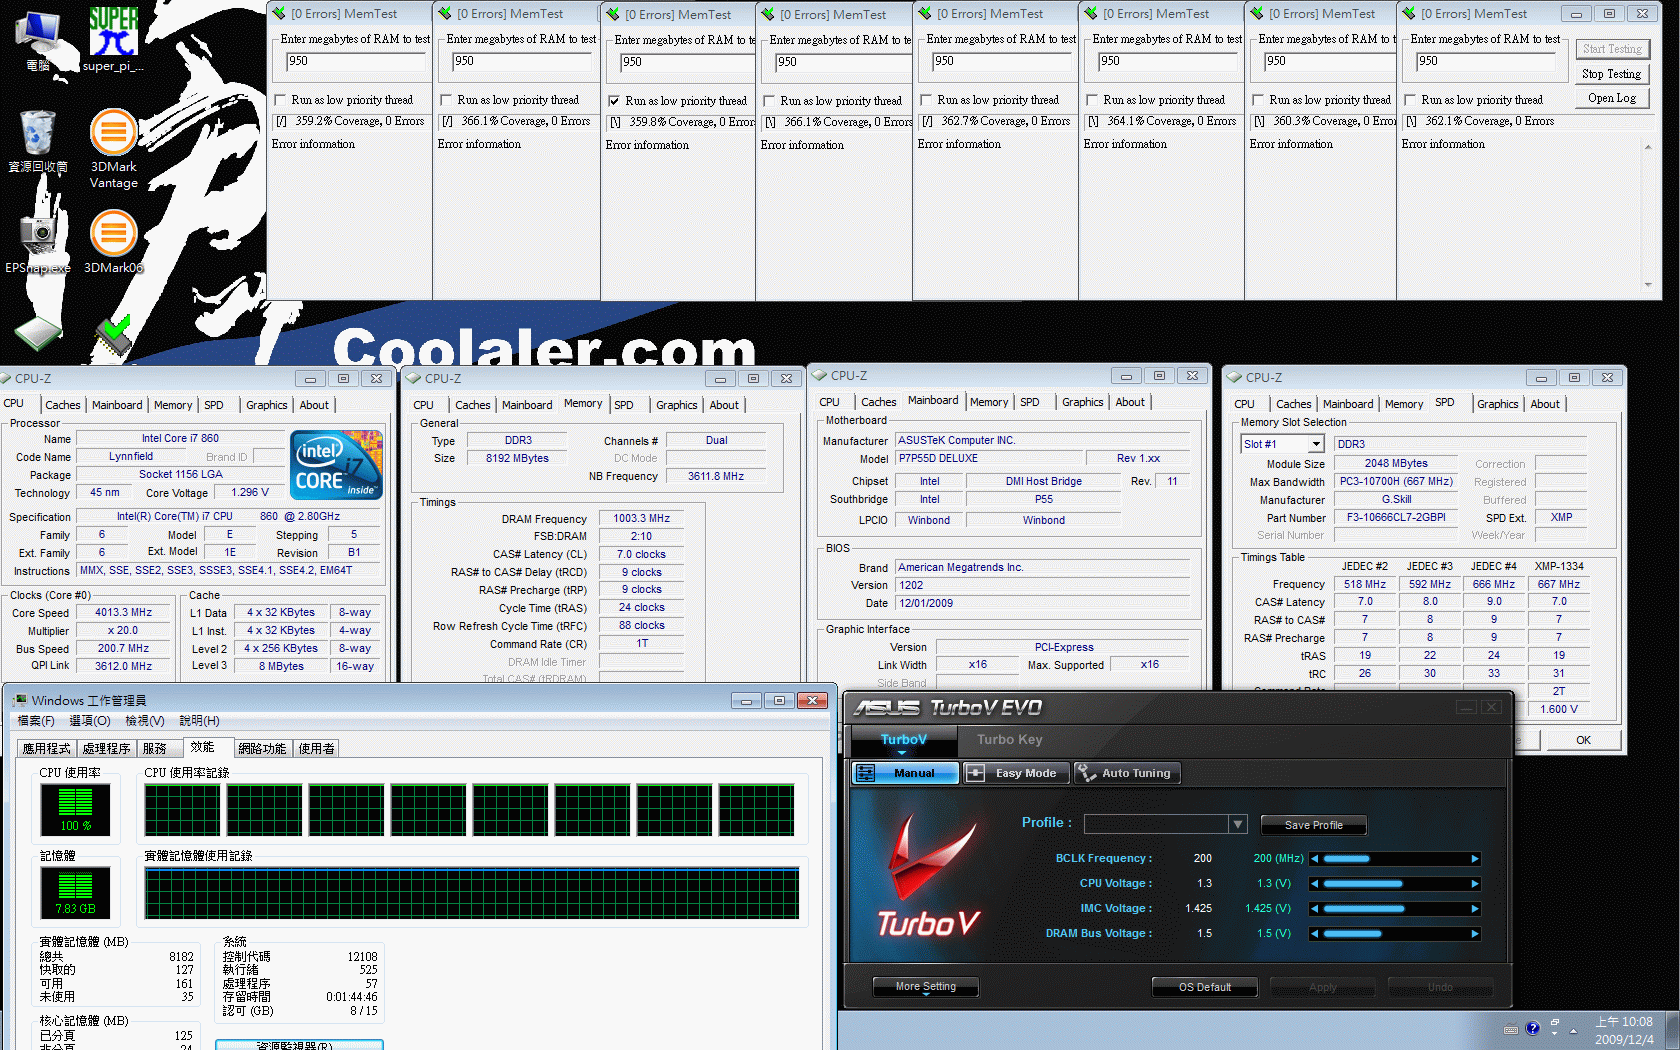Uncheck low priority in the 359.8% coverage MemTest
The height and width of the screenshot is (1050, 1680).
tap(614, 101)
